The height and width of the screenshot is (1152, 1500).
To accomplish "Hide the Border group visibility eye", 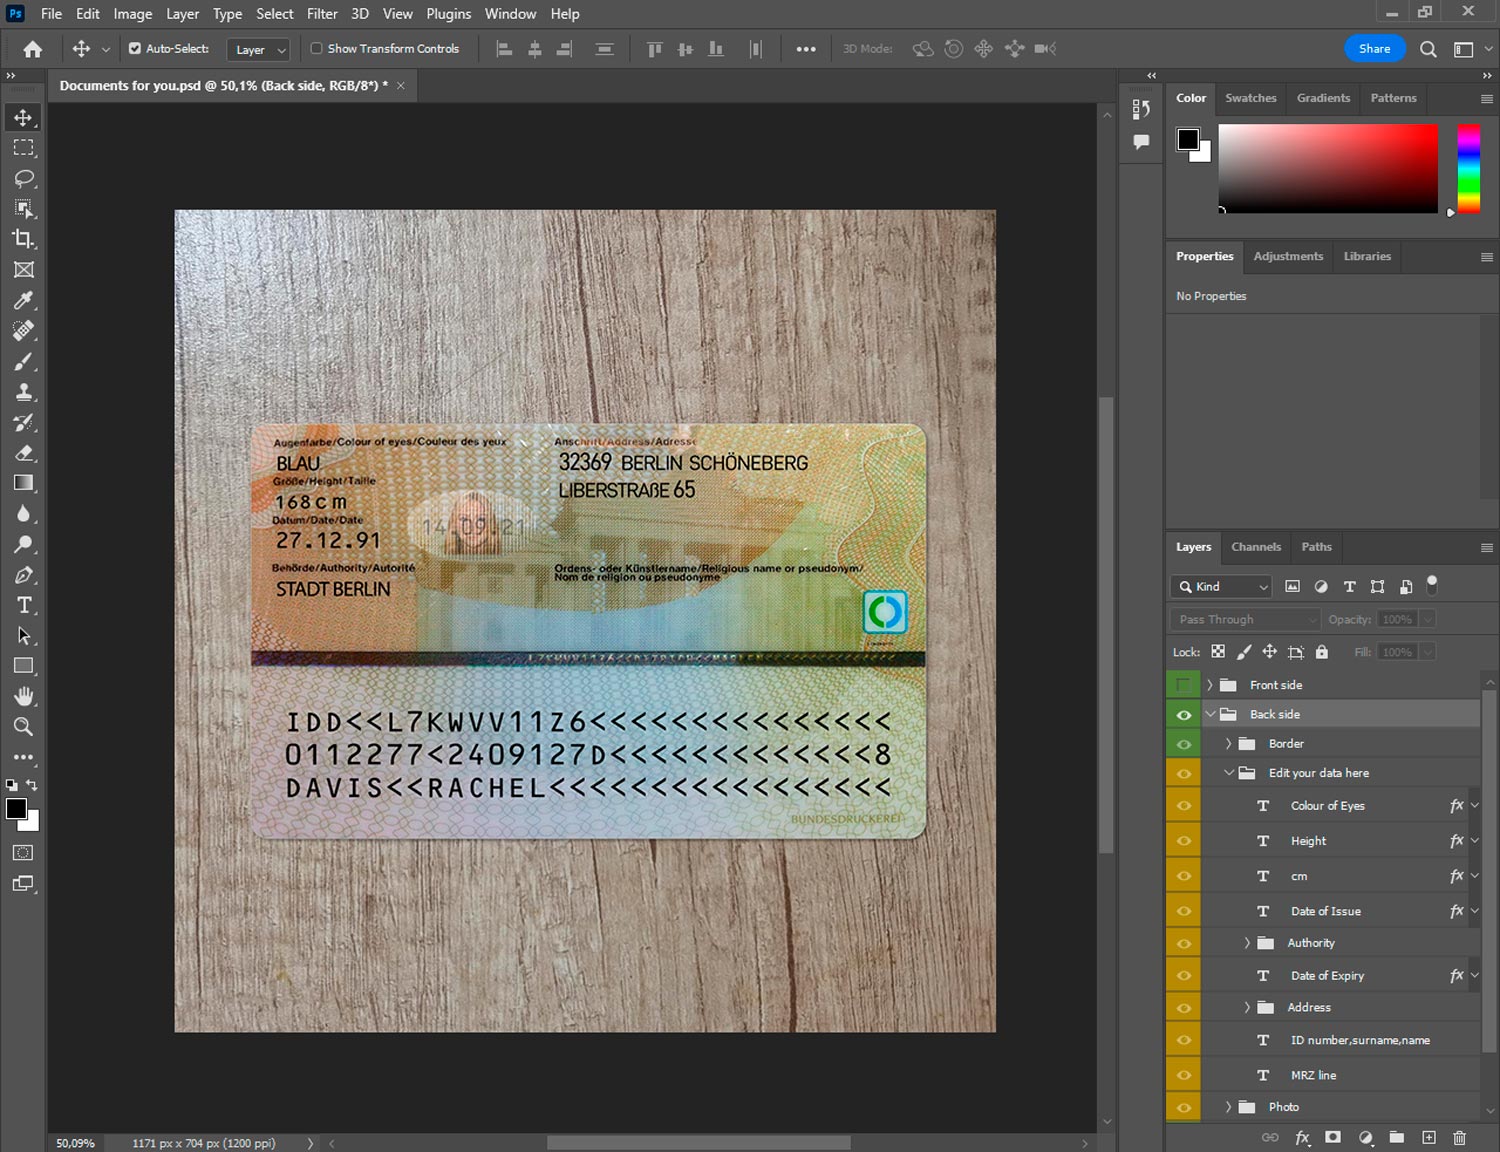I will point(1183,744).
